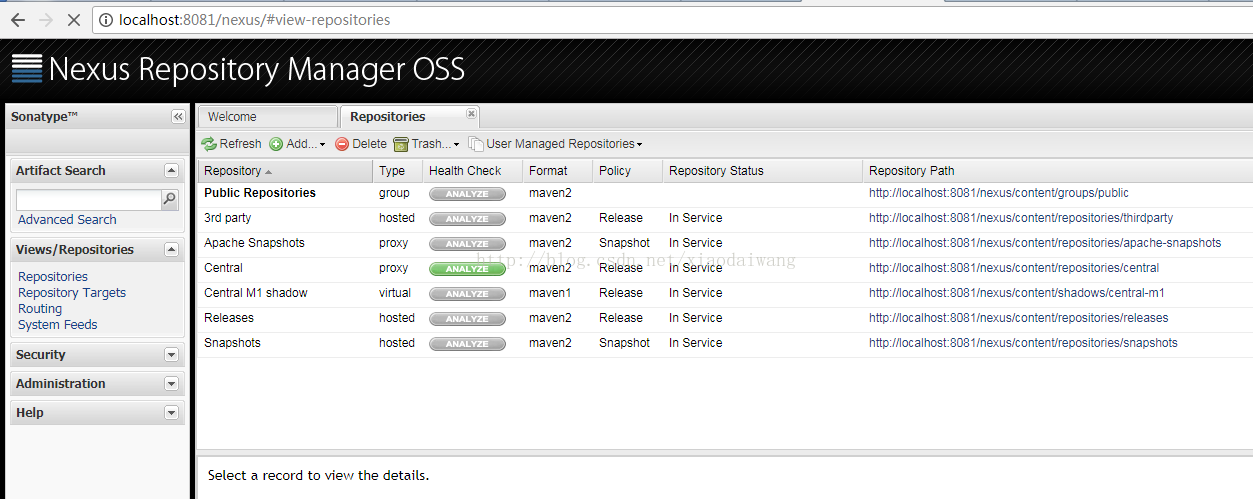Click the site info icon in address bar
1253x499 pixels.
(x=105, y=19)
